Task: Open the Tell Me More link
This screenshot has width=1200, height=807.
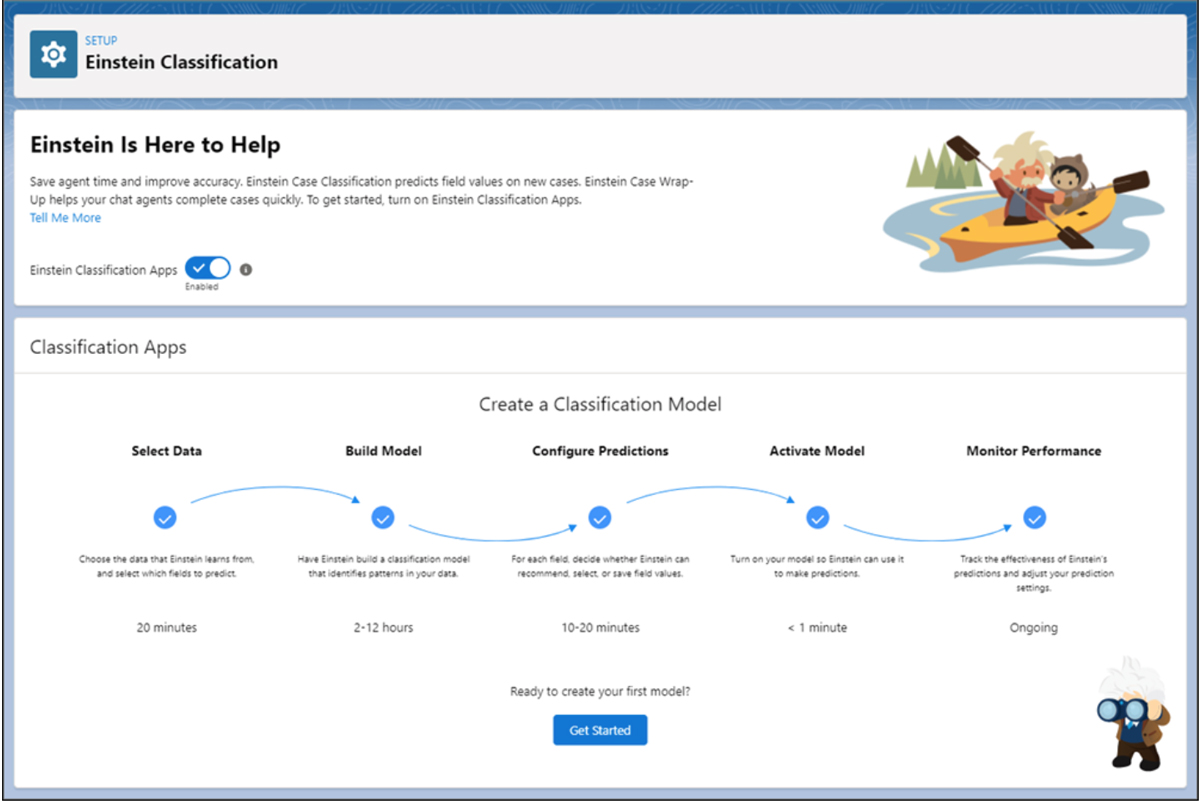Action: coord(65,218)
